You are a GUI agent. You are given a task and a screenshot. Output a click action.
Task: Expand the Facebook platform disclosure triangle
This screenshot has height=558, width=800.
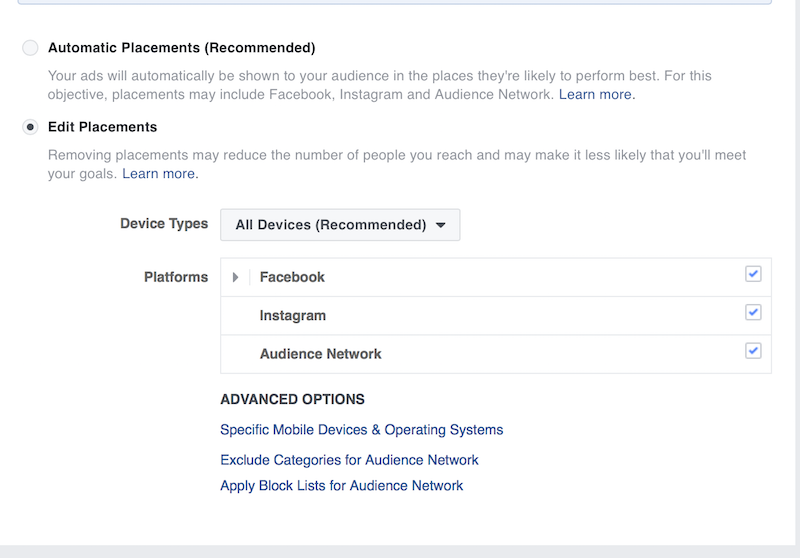(236, 278)
